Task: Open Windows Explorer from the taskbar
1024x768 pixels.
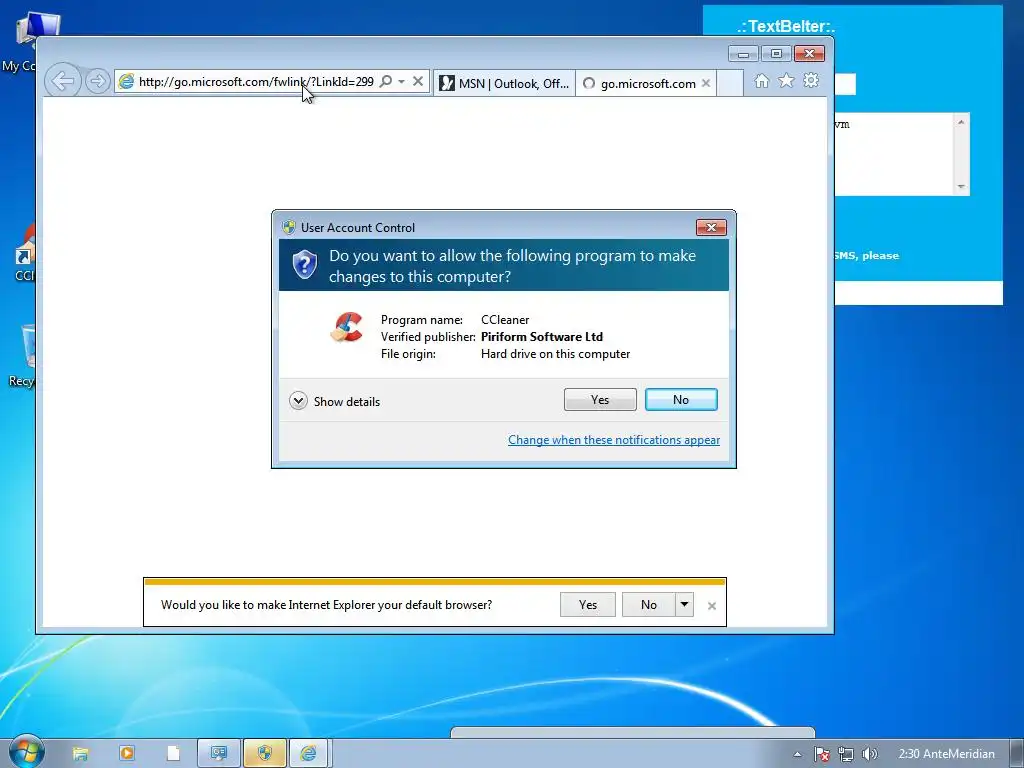Action: coord(80,754)
